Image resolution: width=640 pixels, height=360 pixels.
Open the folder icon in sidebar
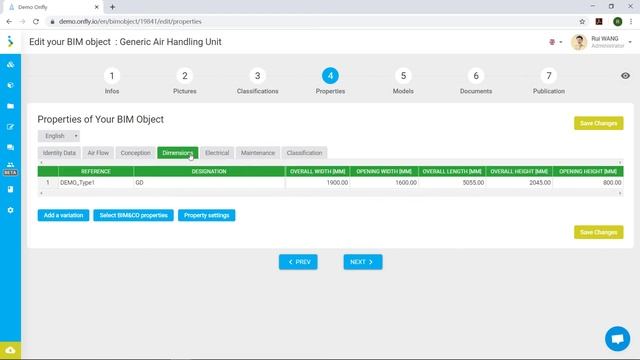(11, 106)
